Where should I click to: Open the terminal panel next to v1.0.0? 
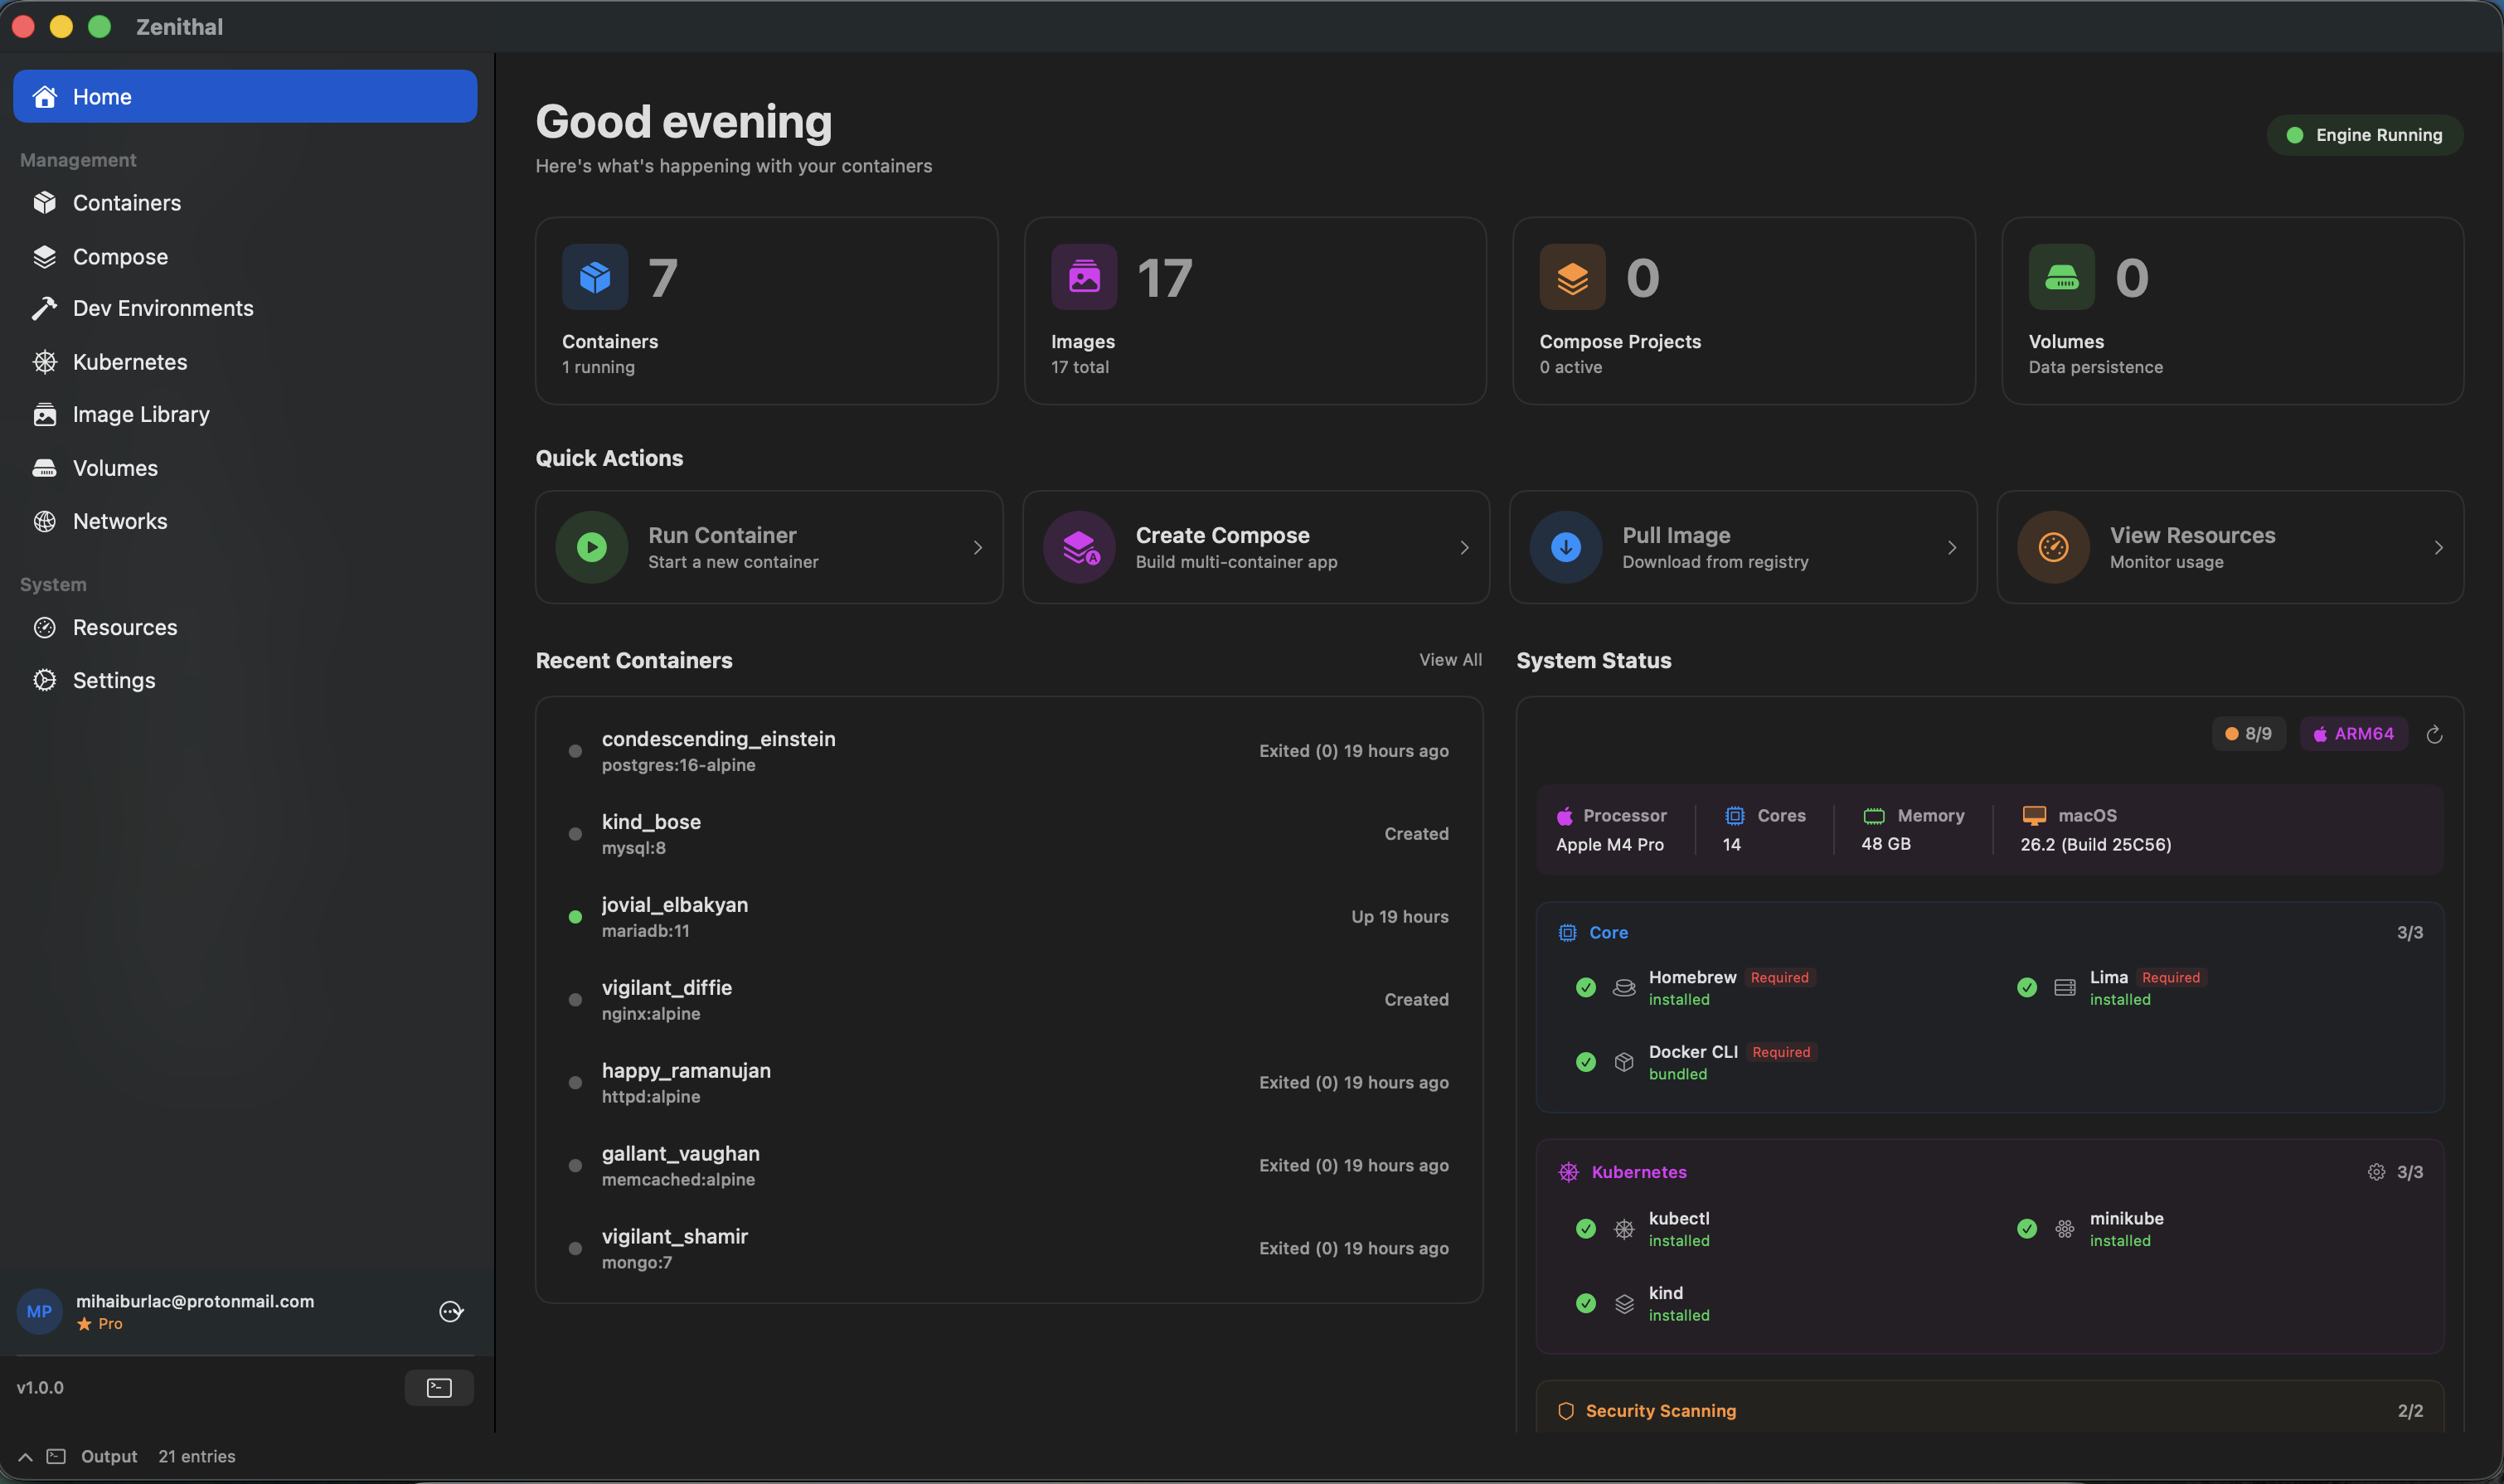click(x=438, y=1387)
